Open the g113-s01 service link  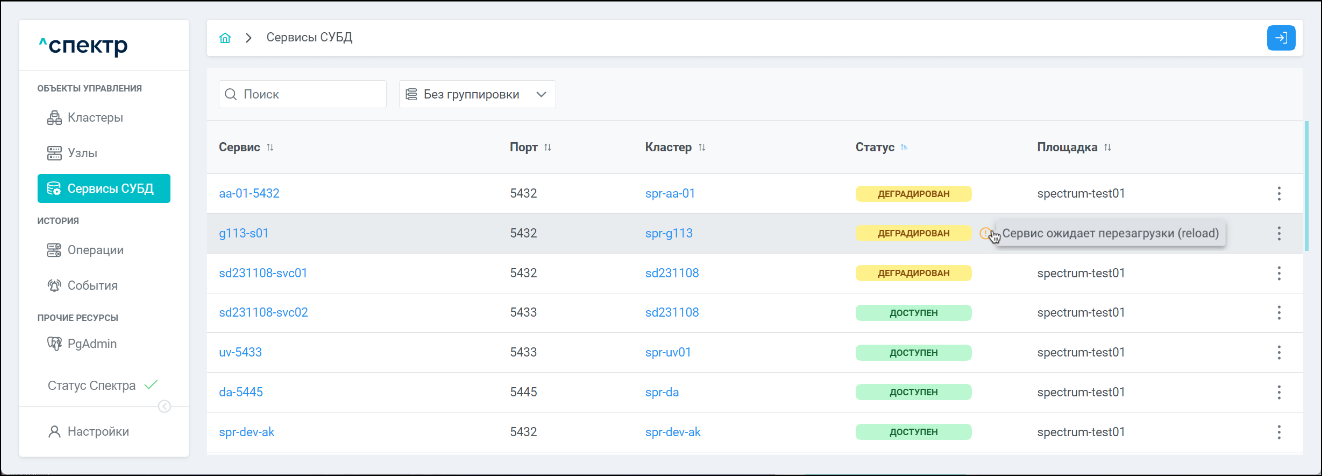[244, 233]
